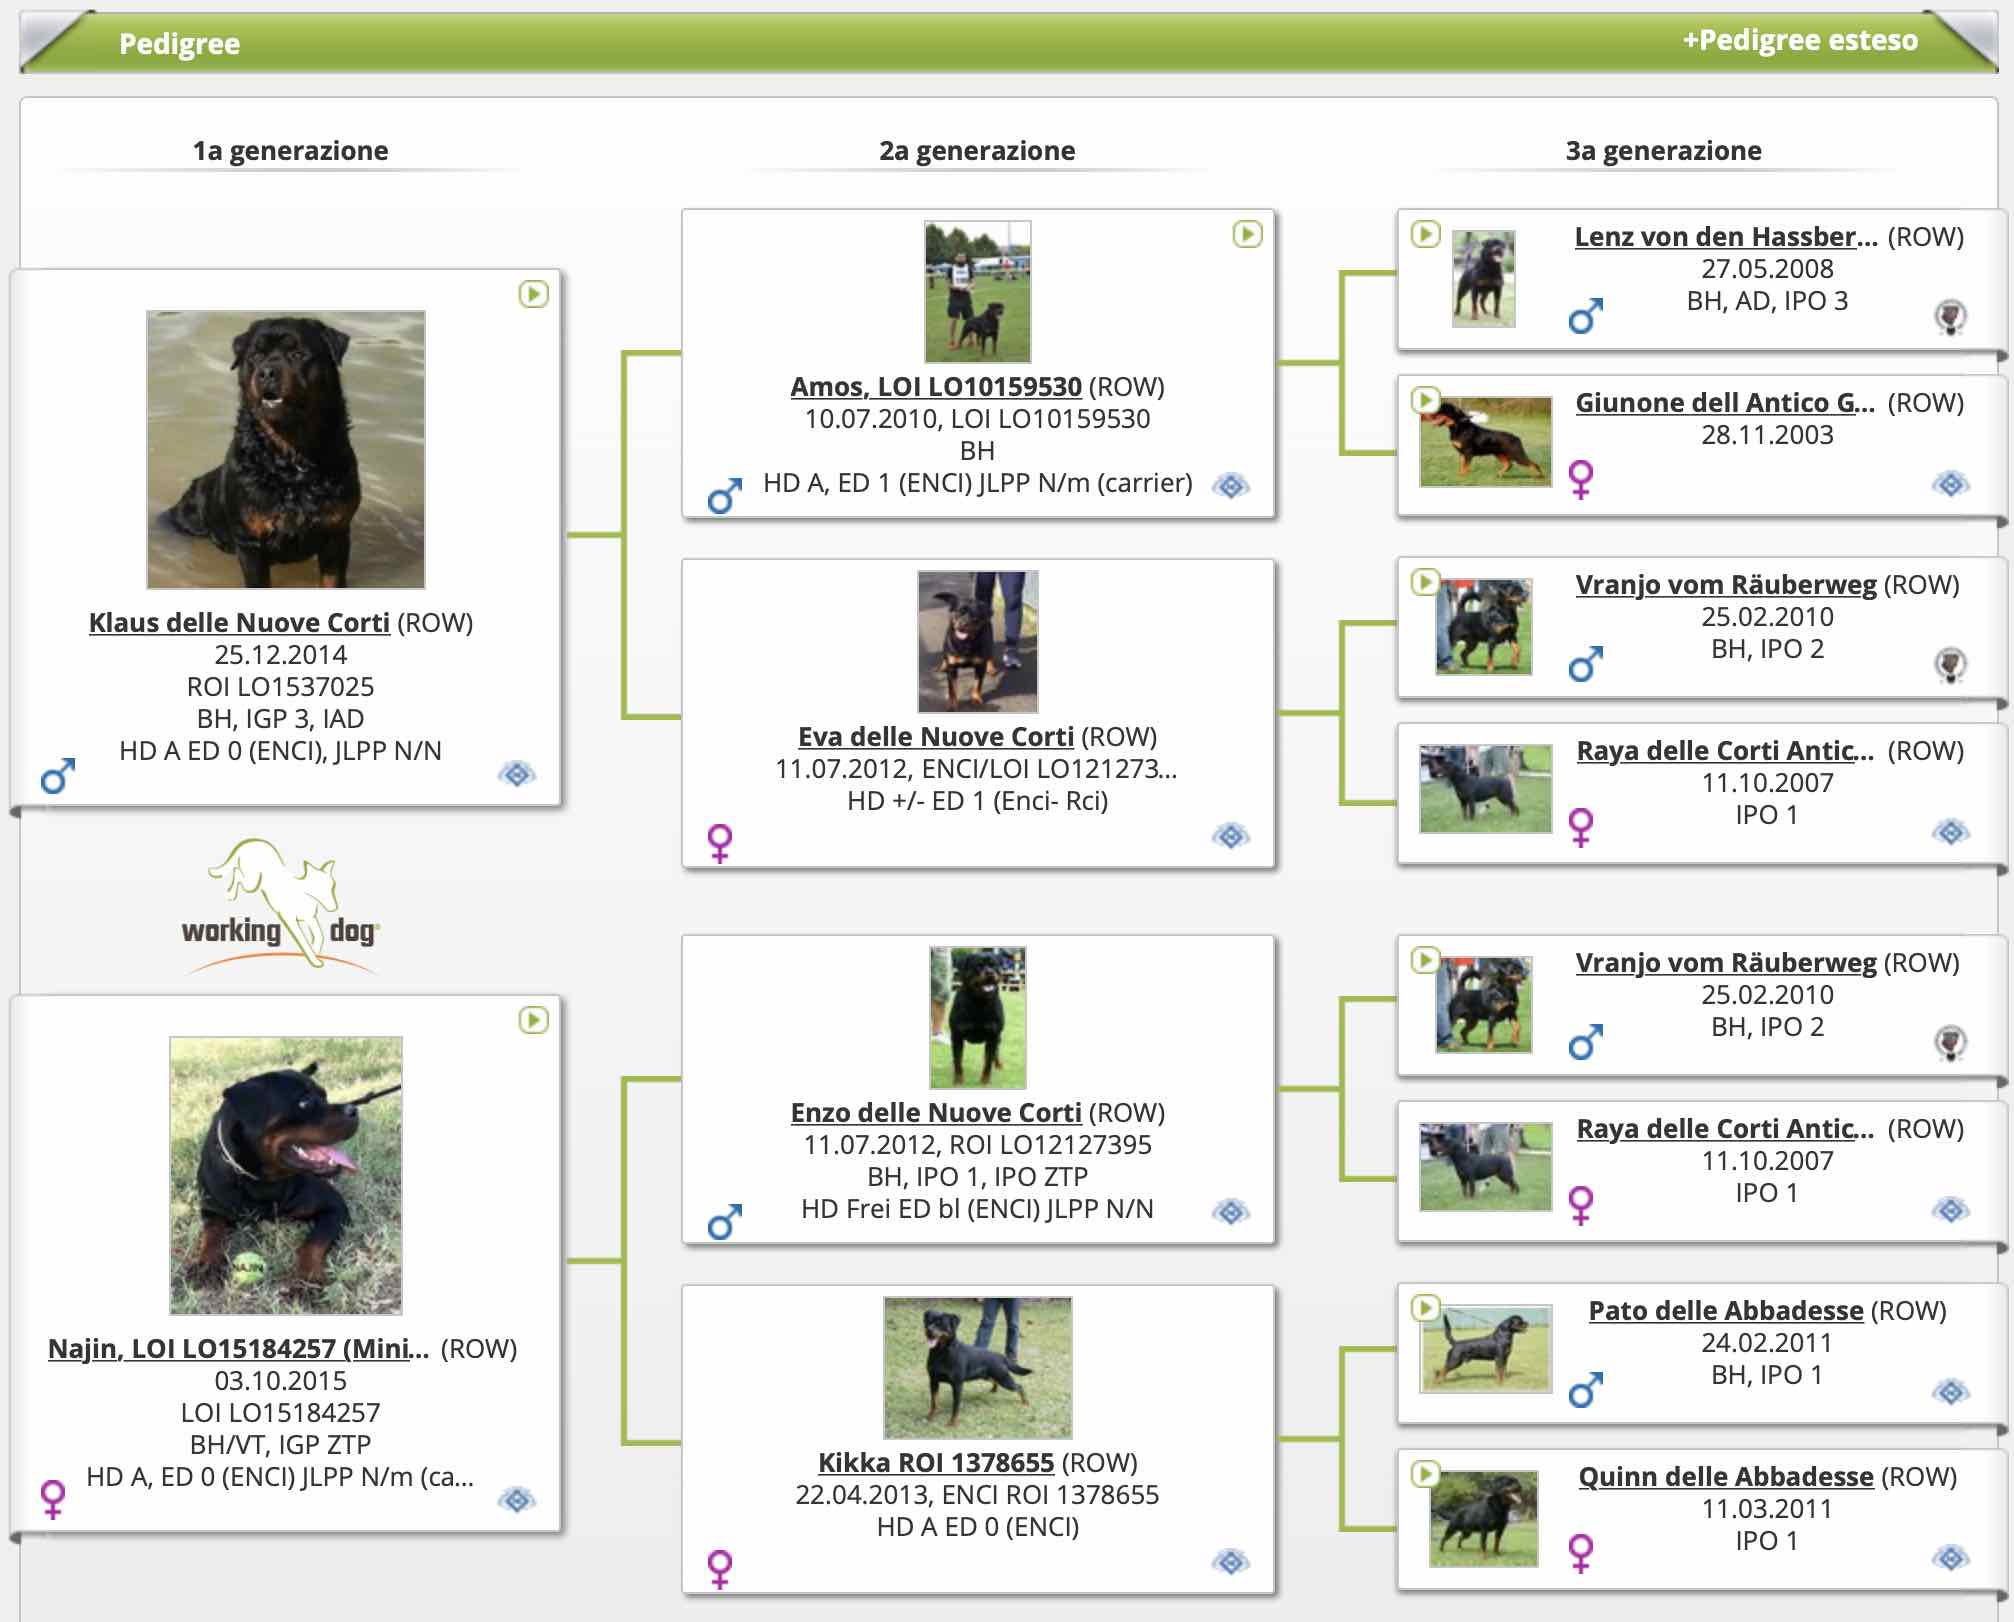Viewport: 2014px width, 1622px height.
Task: Open Najin, LOI LO15184257 profile link
Action: click(238, 1348)
